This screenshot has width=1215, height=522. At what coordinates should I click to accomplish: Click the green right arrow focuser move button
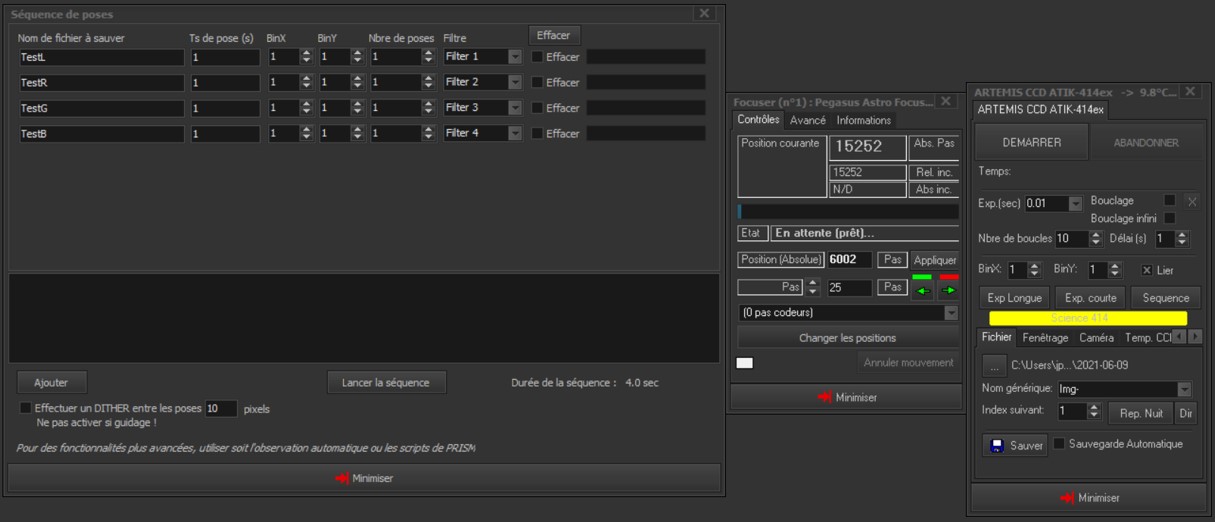948,291
